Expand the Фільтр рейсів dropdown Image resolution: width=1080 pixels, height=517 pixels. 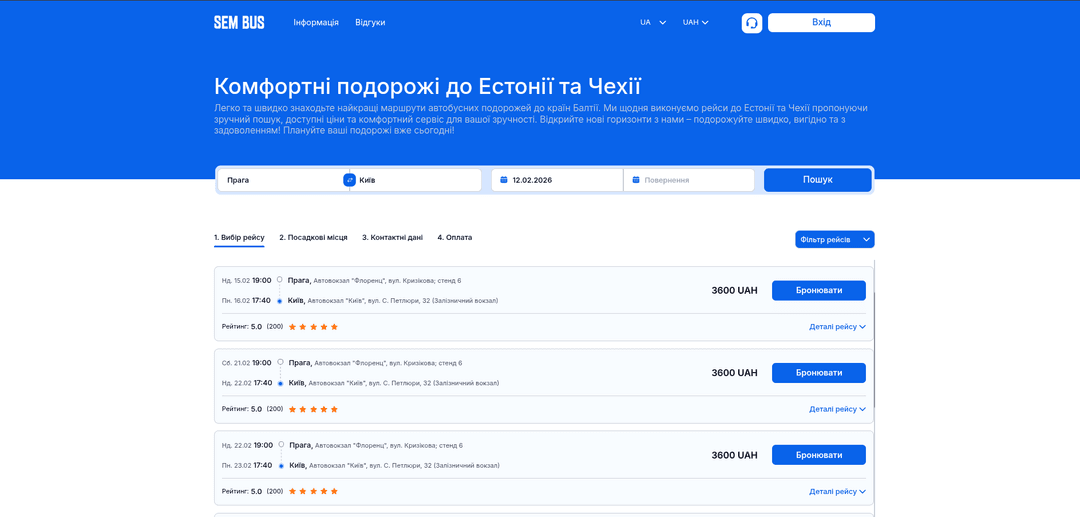(x=834, y=240)
